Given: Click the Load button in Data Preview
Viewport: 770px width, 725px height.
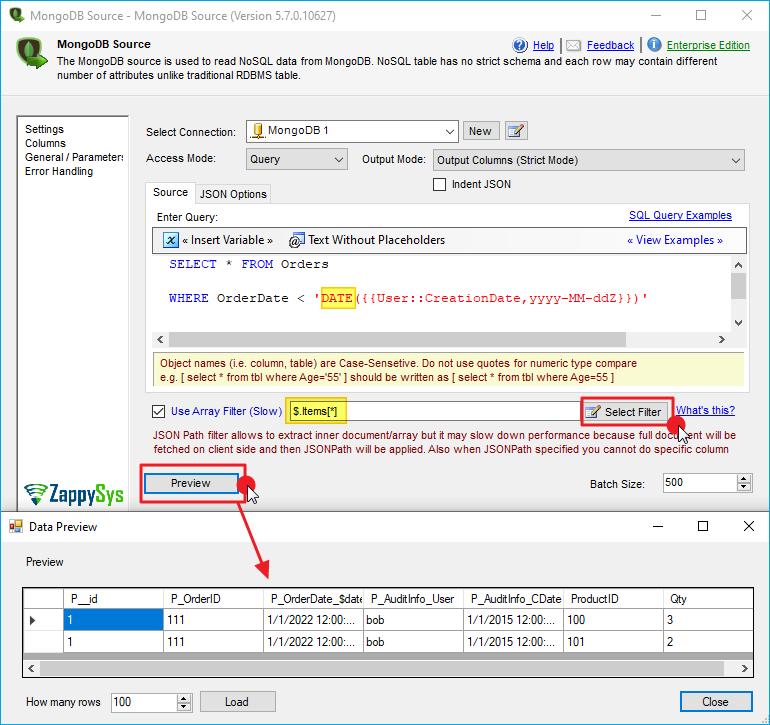Looking at the screenshot, I should click(237, 702).
